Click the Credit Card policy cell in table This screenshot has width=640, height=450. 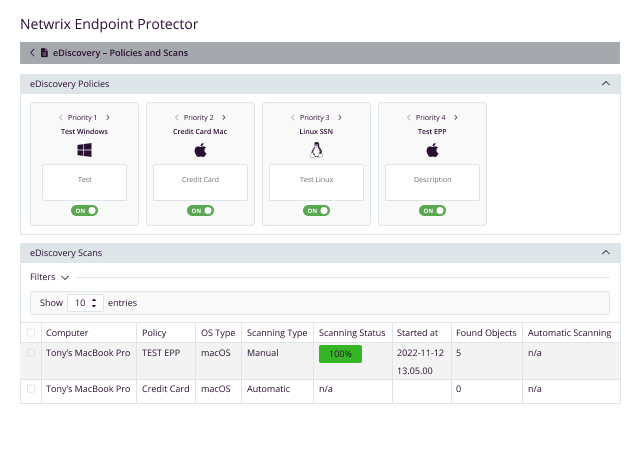165,389
